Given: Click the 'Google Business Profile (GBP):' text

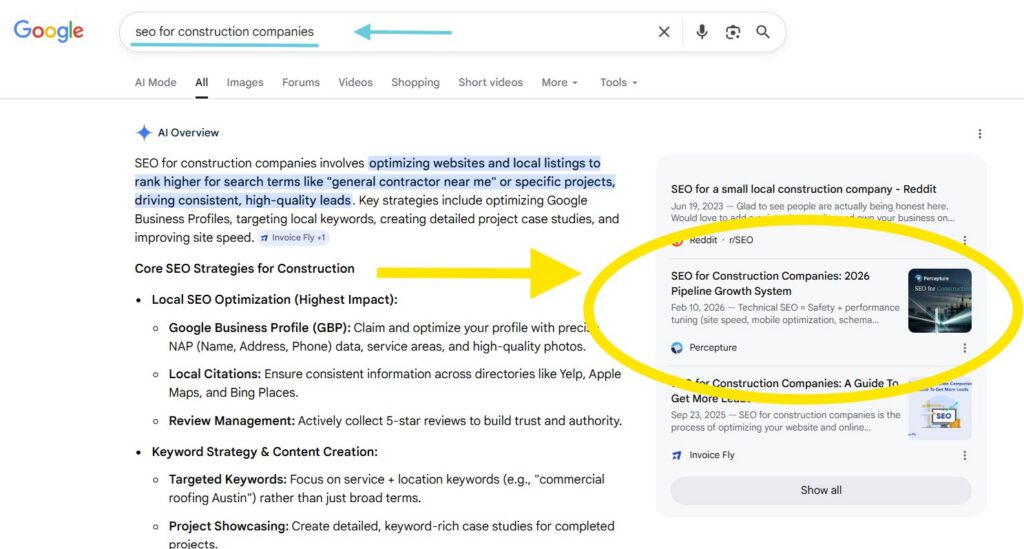Looking at the screenshot, I should pyautogui.click(x=259, y=328).
